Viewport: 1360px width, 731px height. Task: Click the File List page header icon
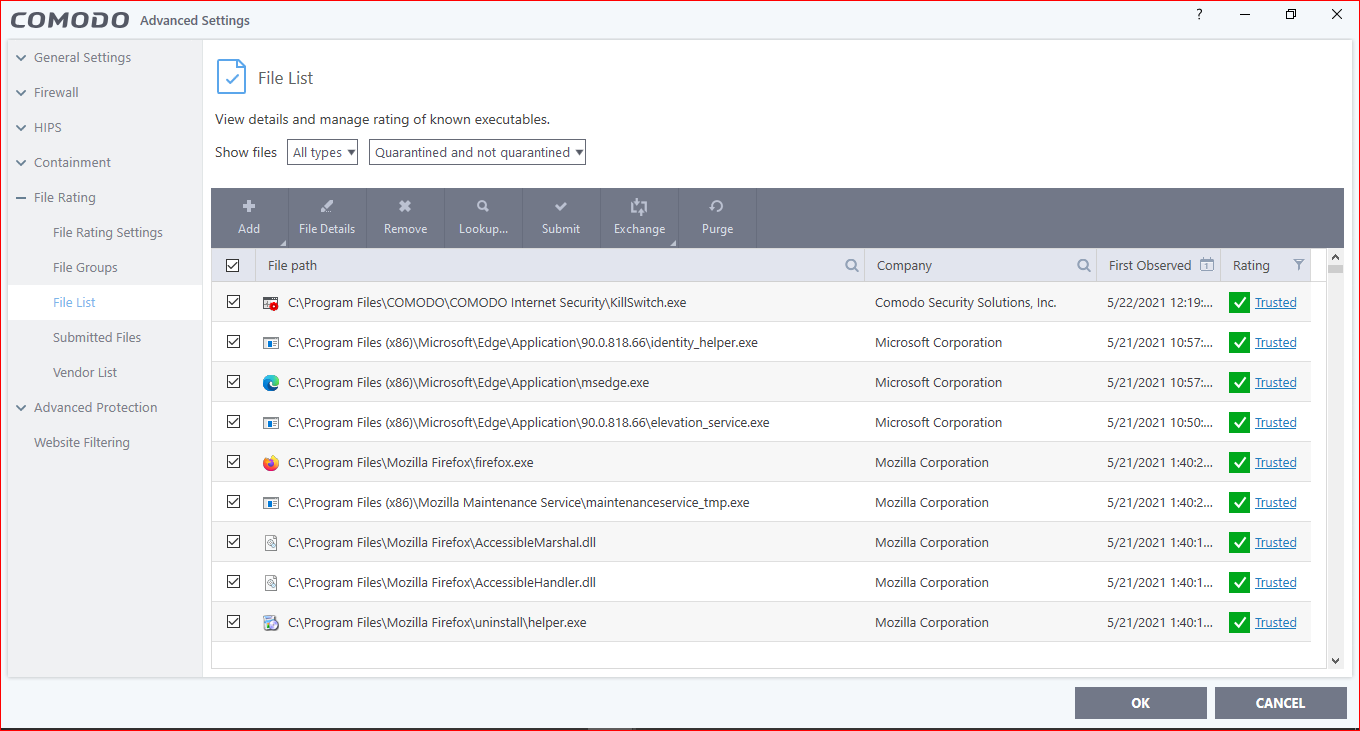[231, 77]
